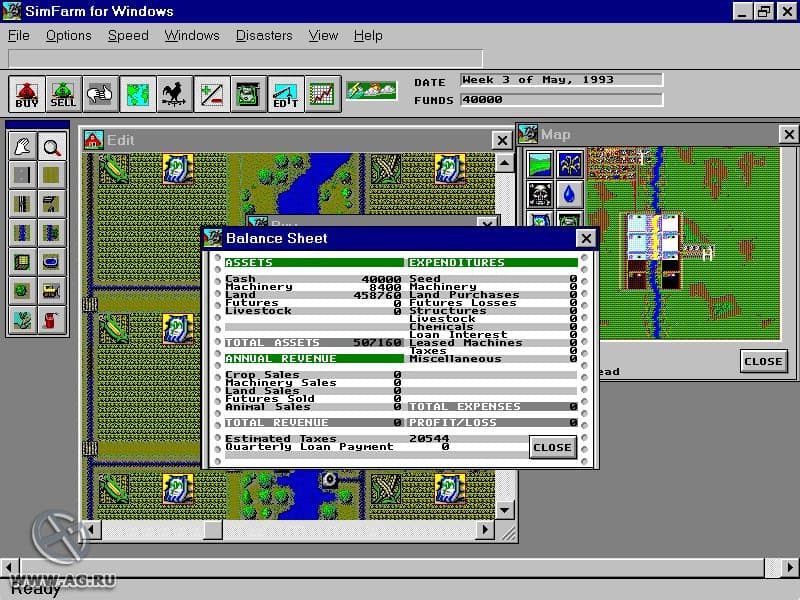Image resolution: width=800 pixels, height=600 pixels.
Task: Close the Edit window with its X
Action: tap(502, 140)
